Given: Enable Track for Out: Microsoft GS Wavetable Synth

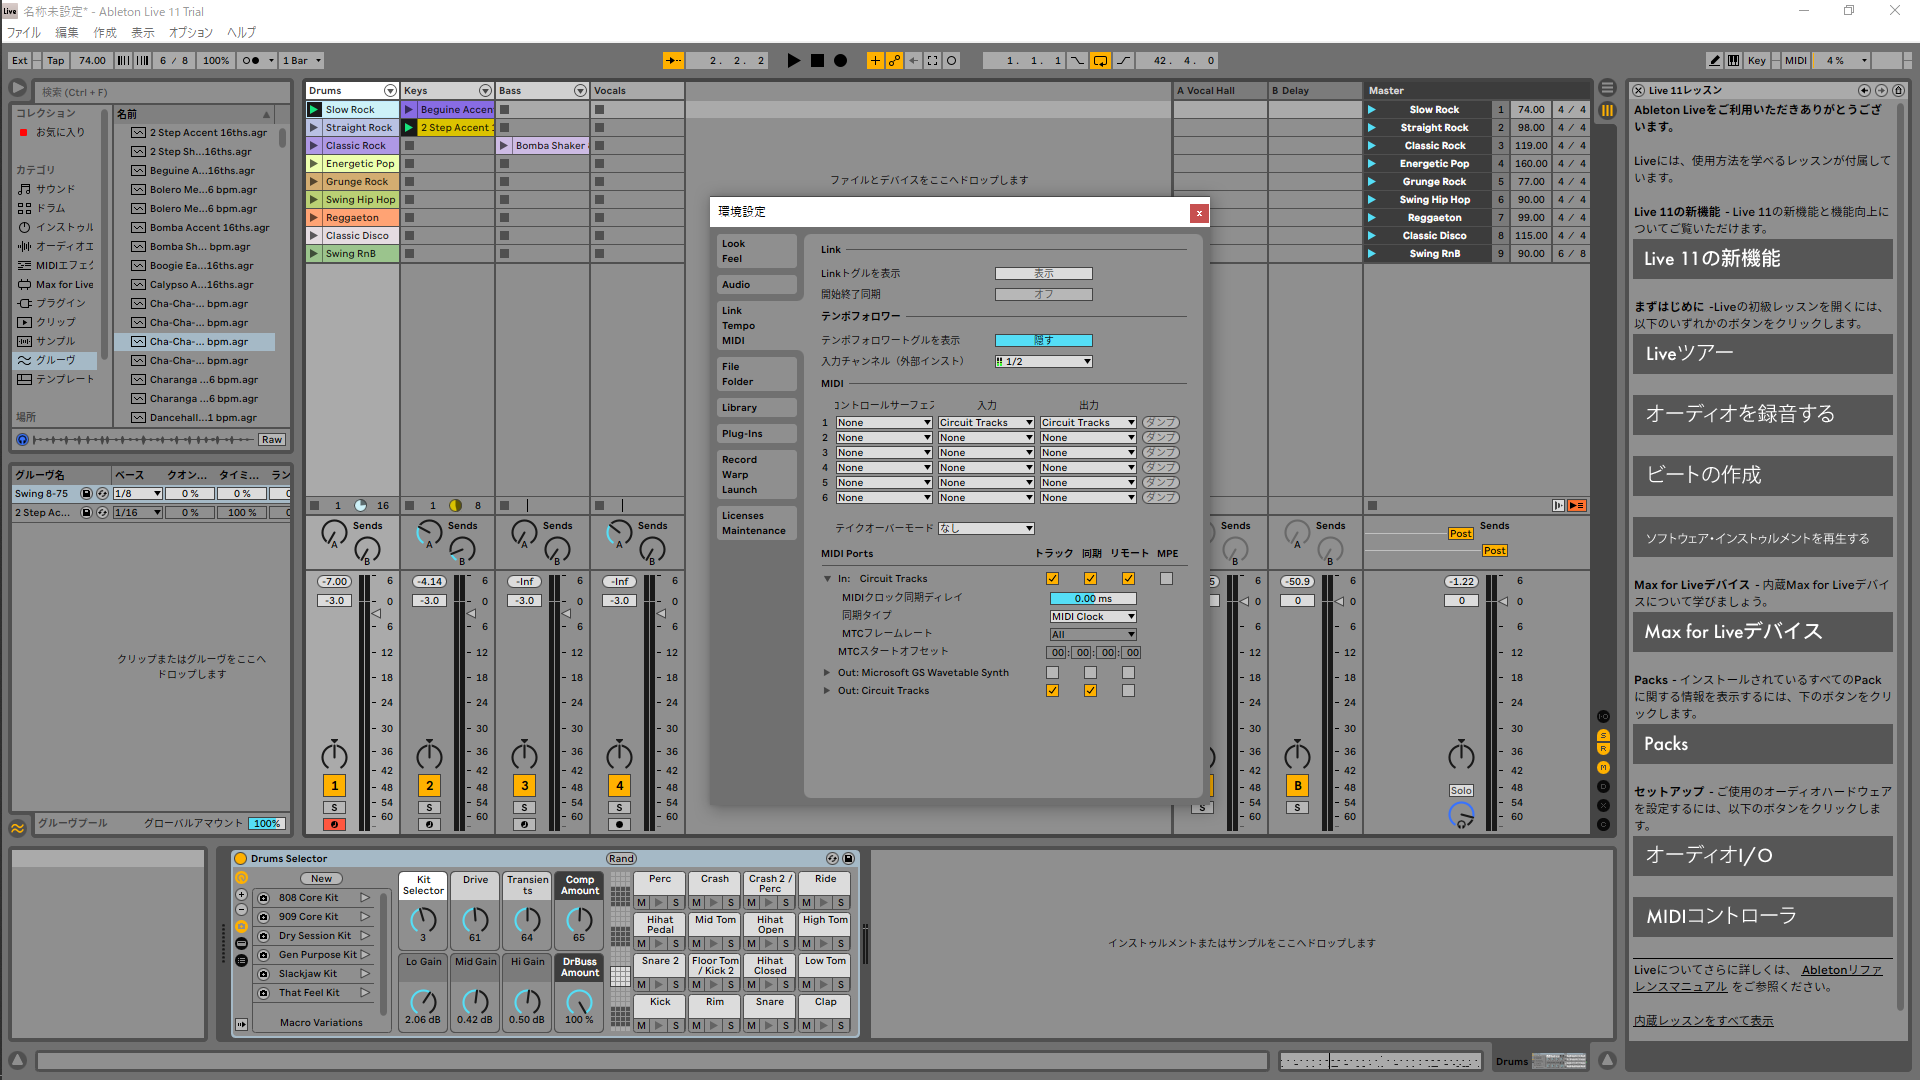Looking at the screenshot, I should point(1052,673).
